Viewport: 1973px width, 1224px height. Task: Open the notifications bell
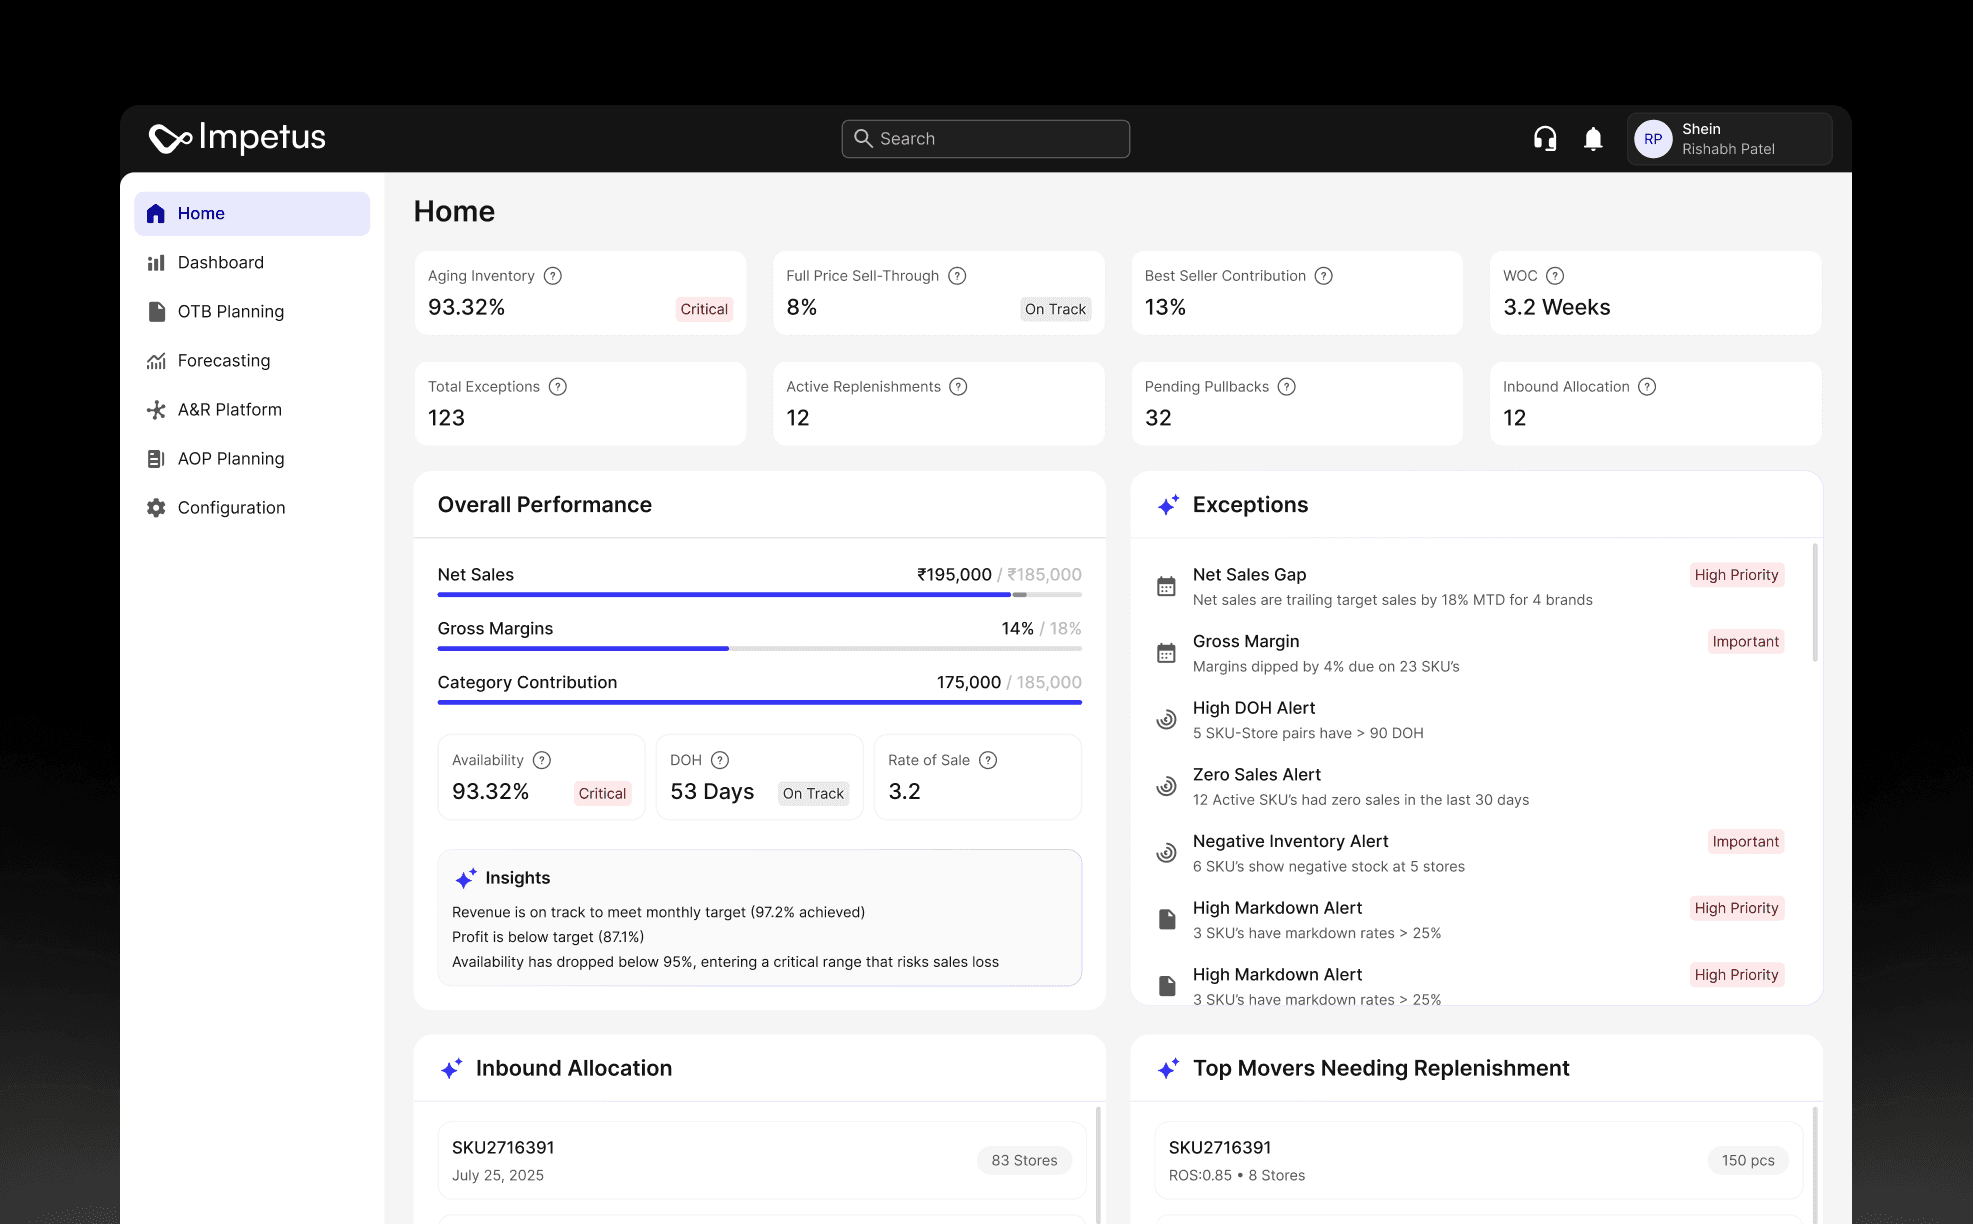point(1593,139)
